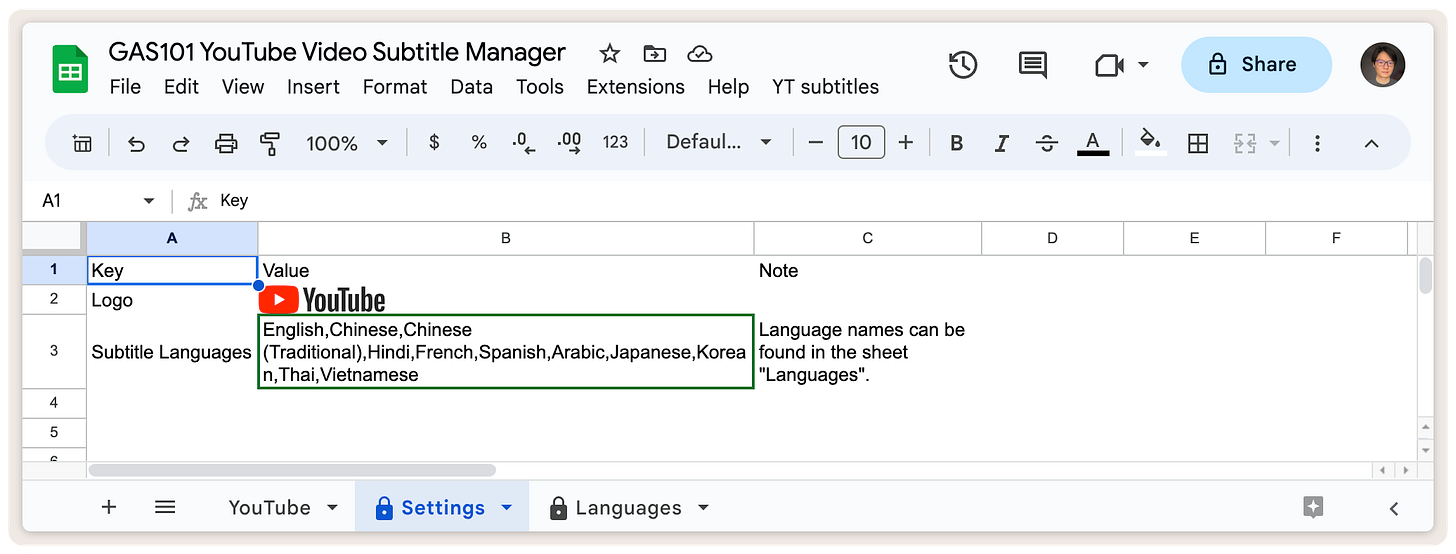Open the Google Sheets home icon

coord(70,69)
